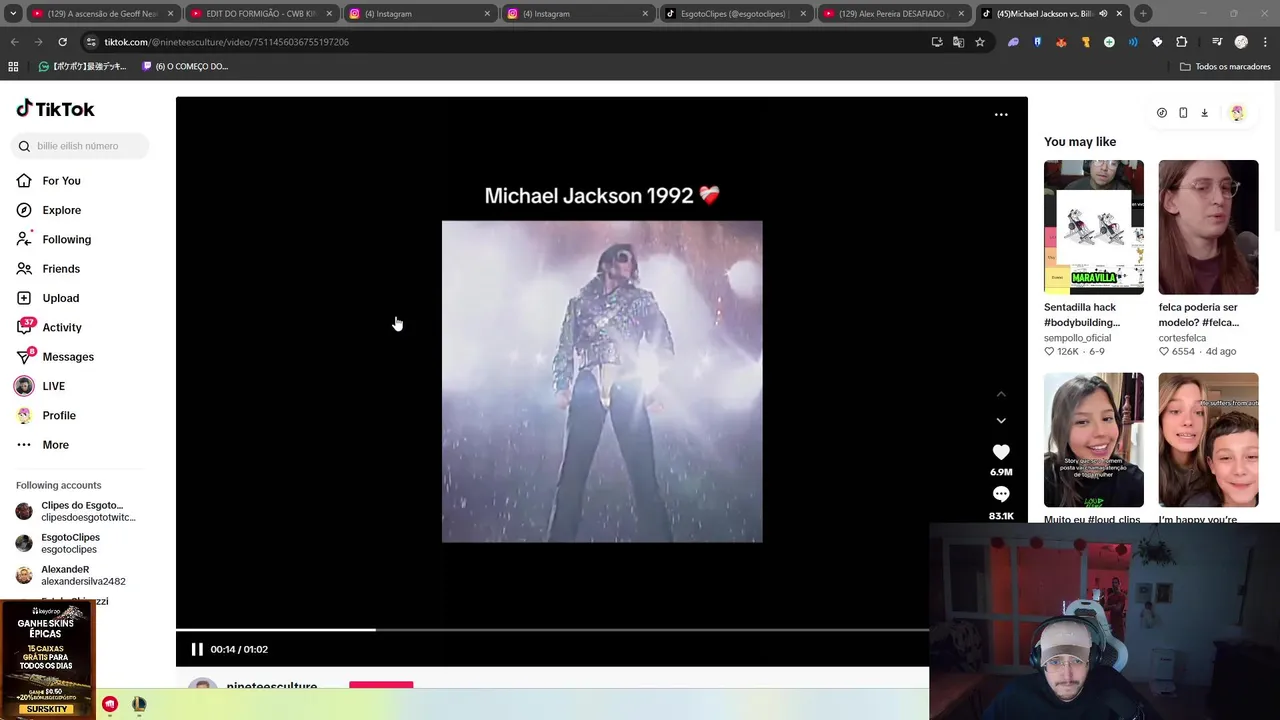Click the install app icon in address bar
This screenshot has width=1280, height=720.
coord(936,42)
